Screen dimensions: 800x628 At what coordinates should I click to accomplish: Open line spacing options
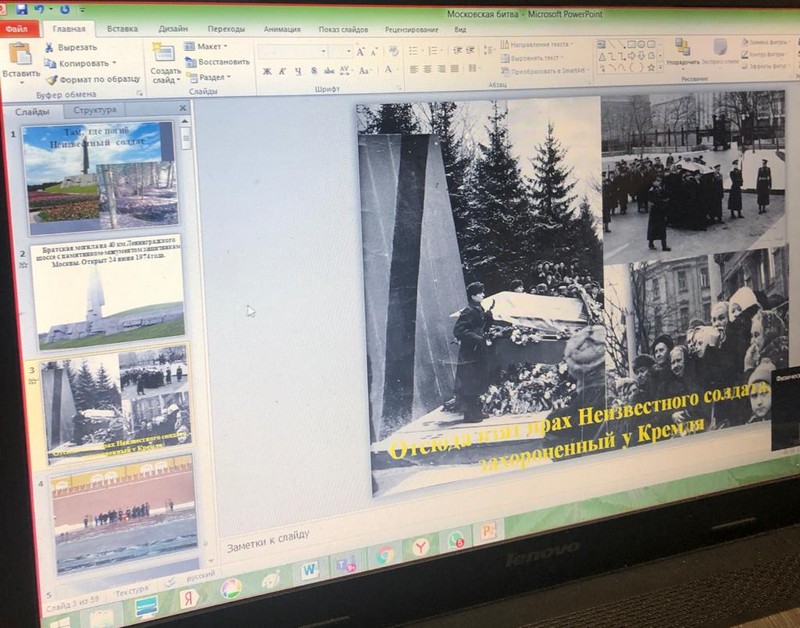[x=488, y=50]
